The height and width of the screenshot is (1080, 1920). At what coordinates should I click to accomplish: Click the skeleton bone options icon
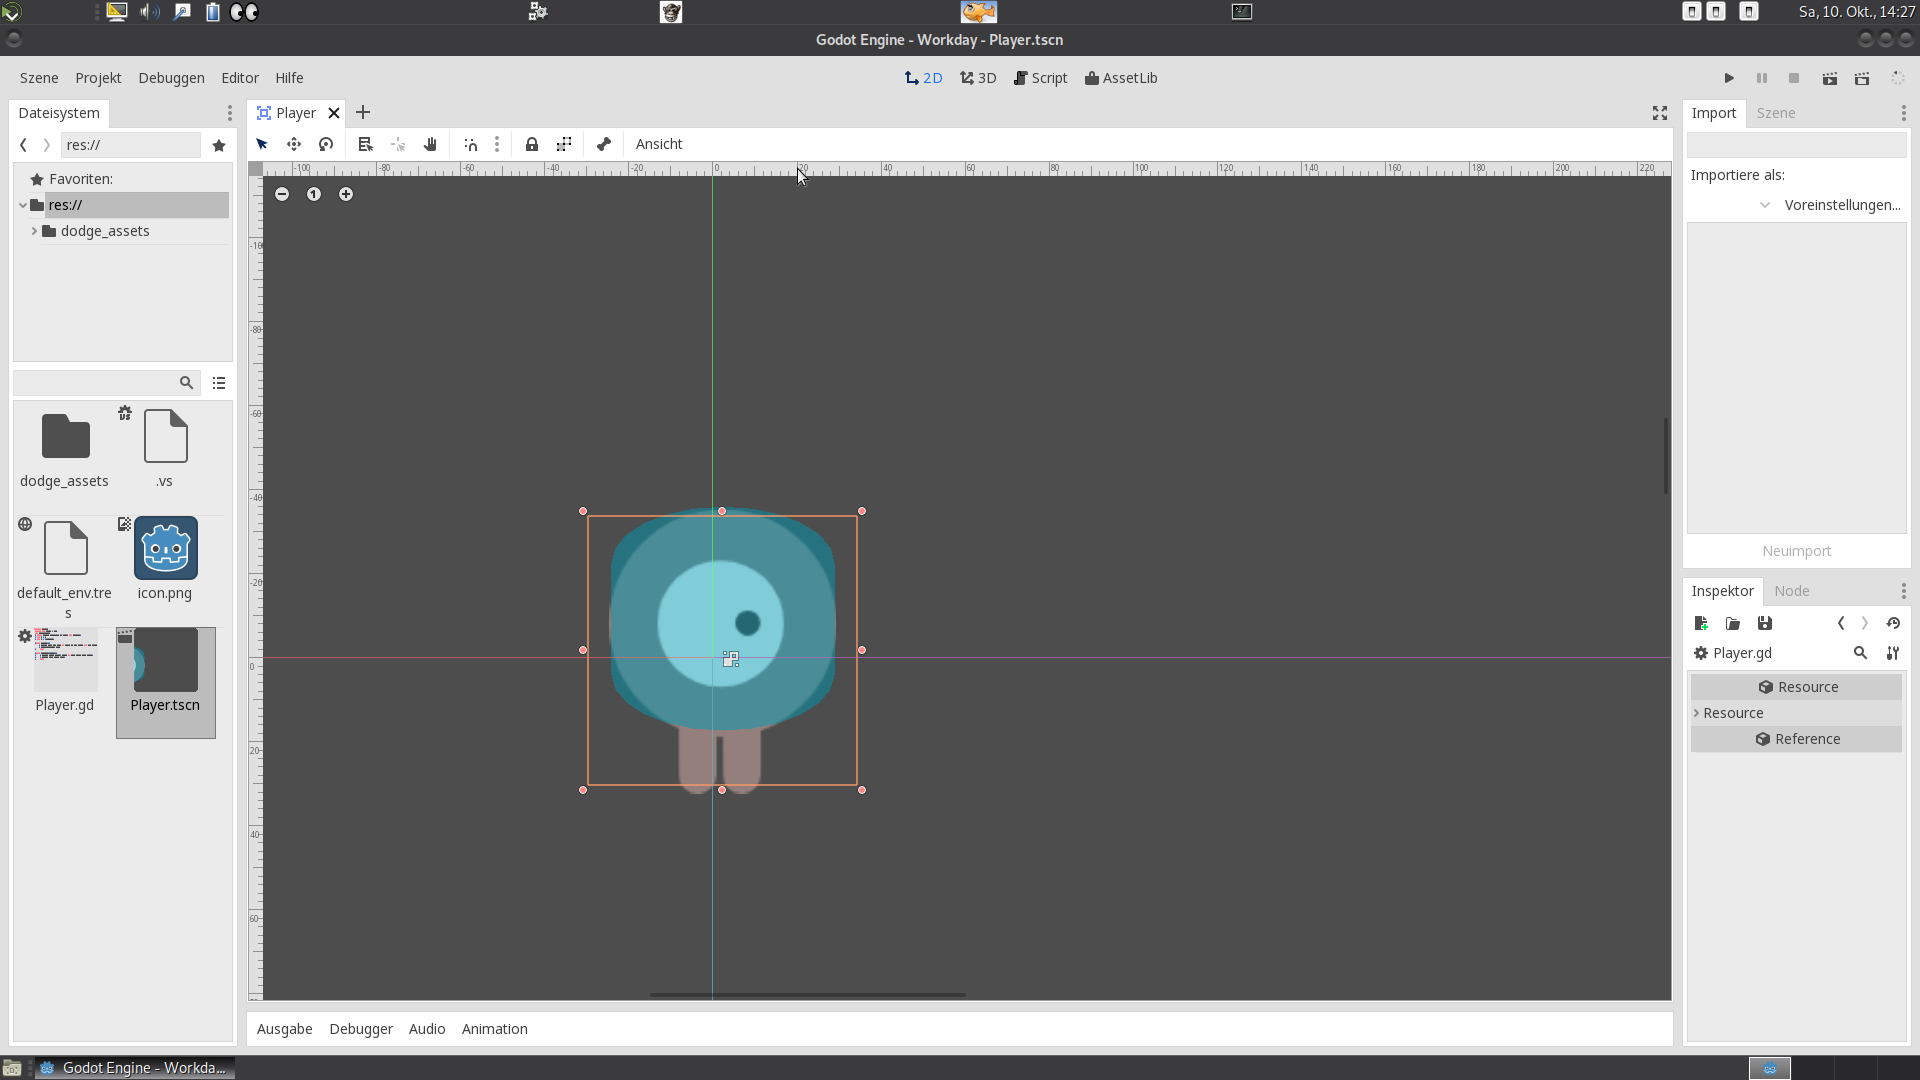(x=604, y=144)
